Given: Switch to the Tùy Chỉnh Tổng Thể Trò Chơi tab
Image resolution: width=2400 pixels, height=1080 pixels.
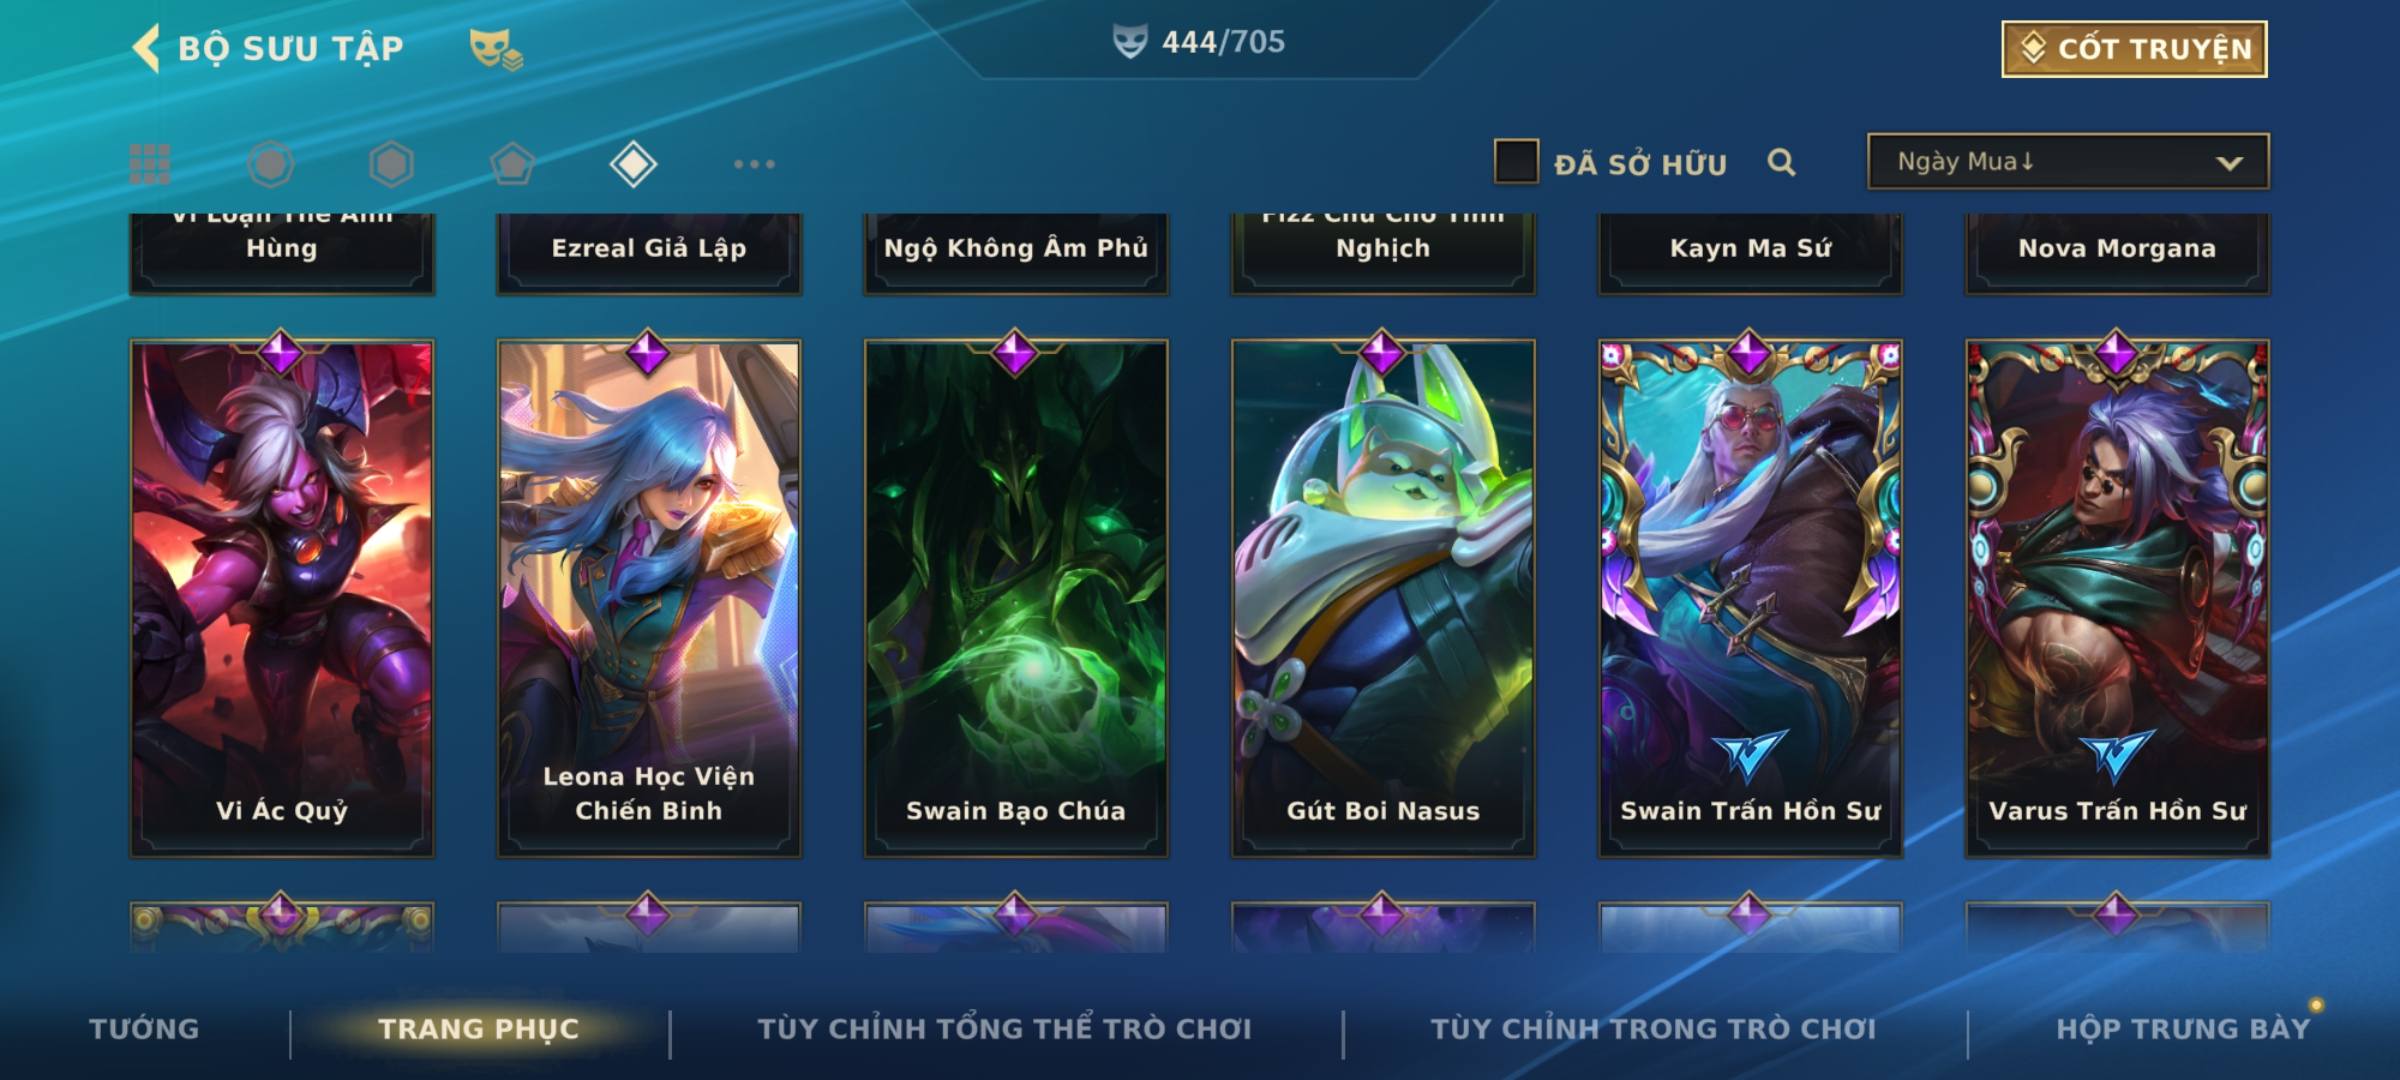Looking at the screenshot, I should (x=1004, y=1029).
